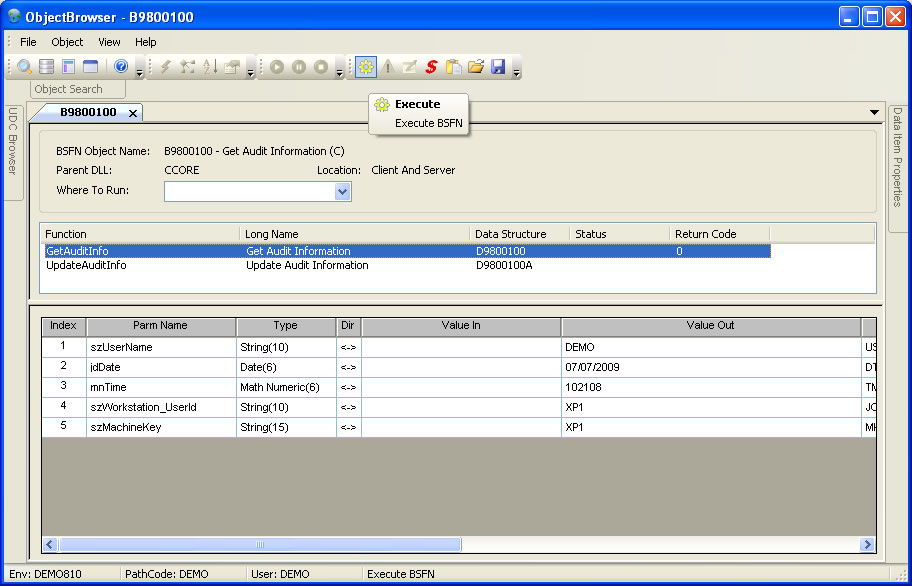Open the Where To Run dropdown

pyautogui.click(x=343, y=191)
